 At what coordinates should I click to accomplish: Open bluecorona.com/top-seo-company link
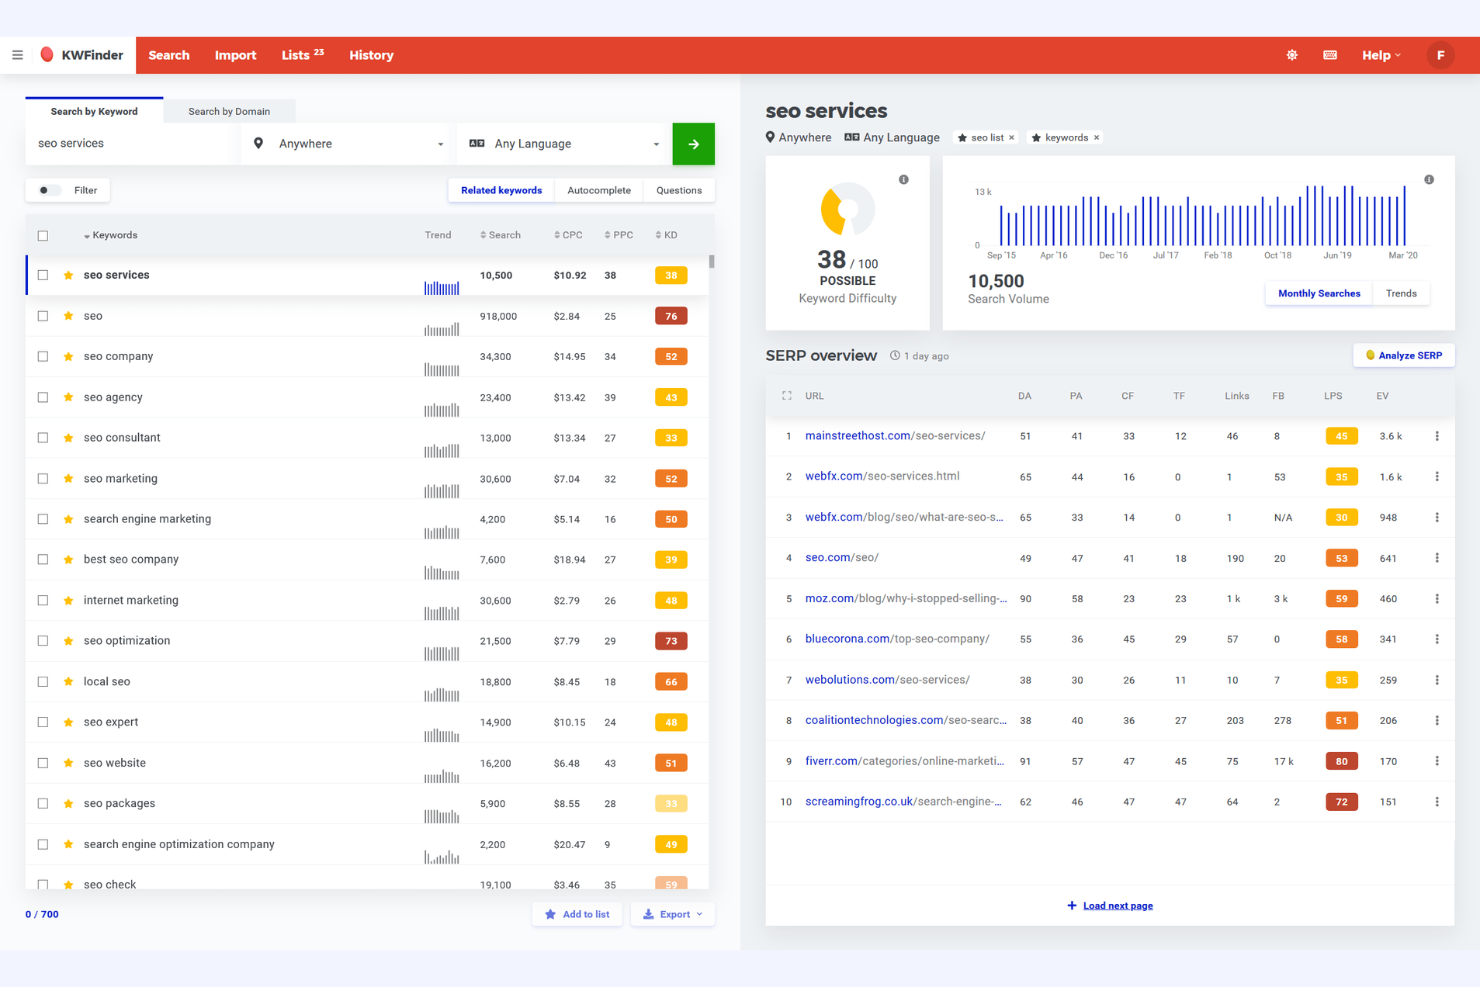[897, 639]
